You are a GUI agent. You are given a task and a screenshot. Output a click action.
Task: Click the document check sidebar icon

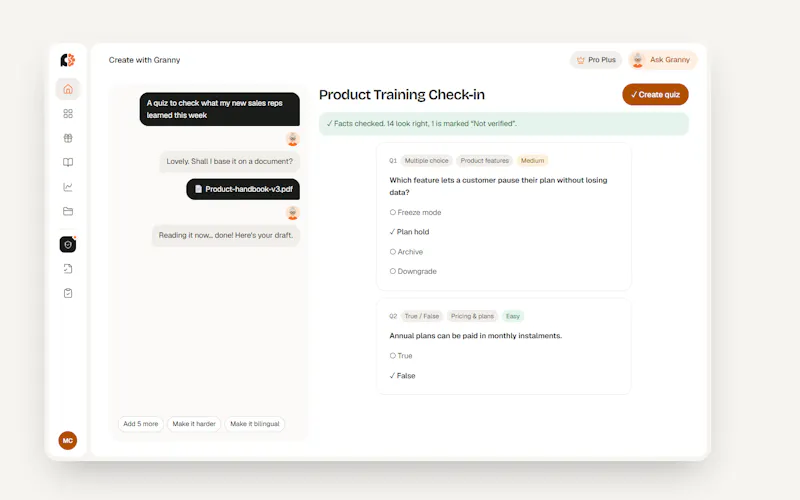(68, 269)
